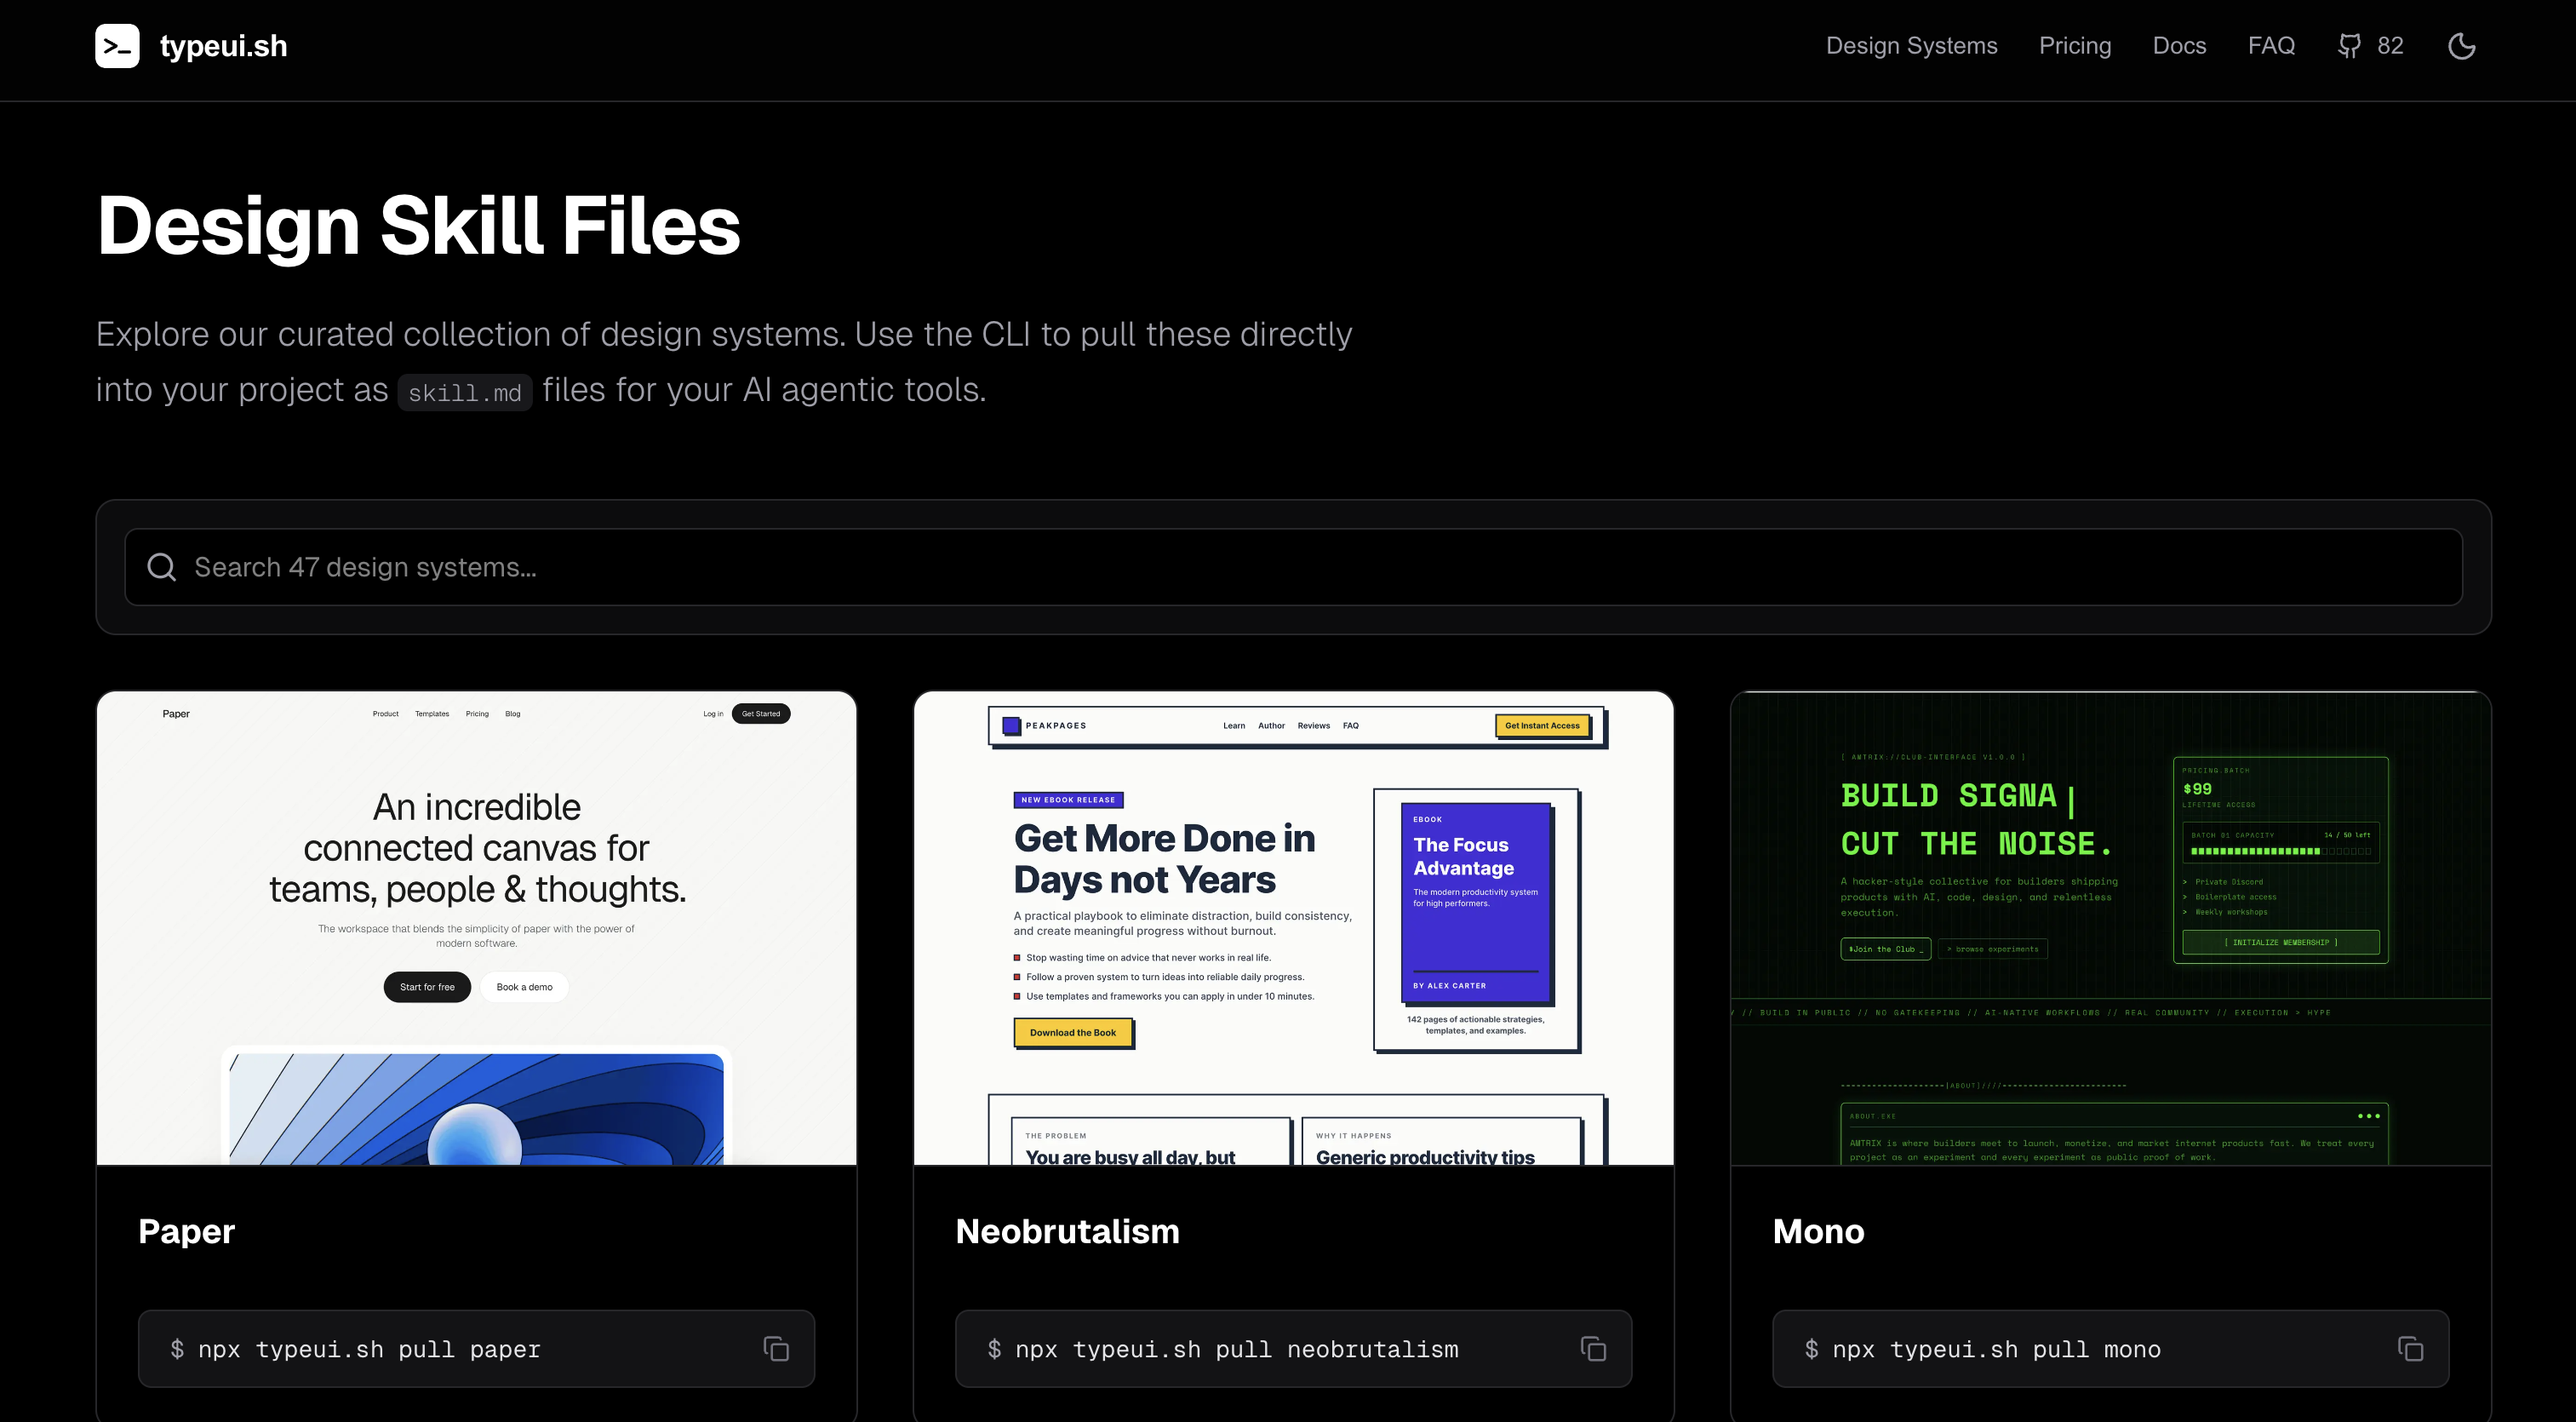
Task: Click the typeui.sh terminal logo icon
Action: [117, 46]
